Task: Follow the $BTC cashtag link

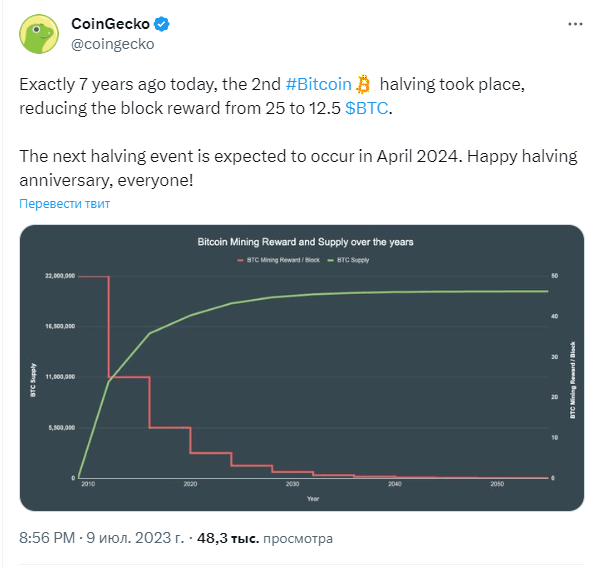Action: (367, 108)
